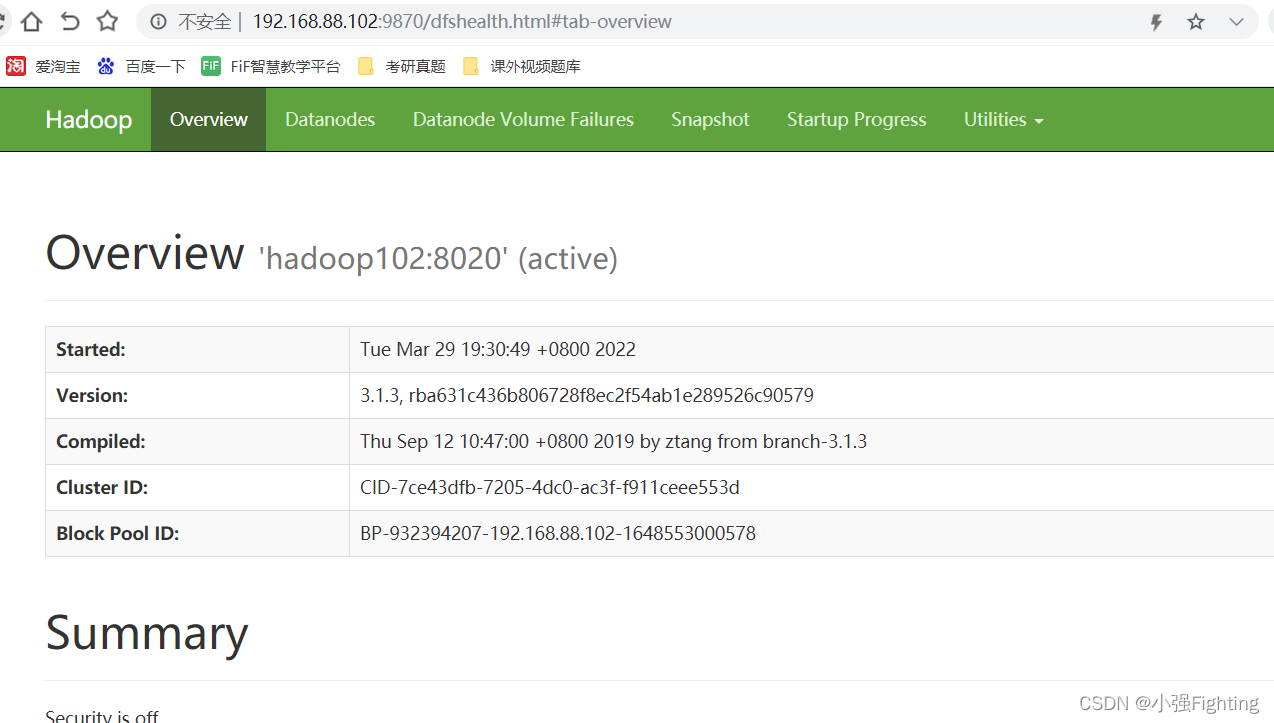Open the FiF智慧教学平台 bookmark

click(270, 66)
